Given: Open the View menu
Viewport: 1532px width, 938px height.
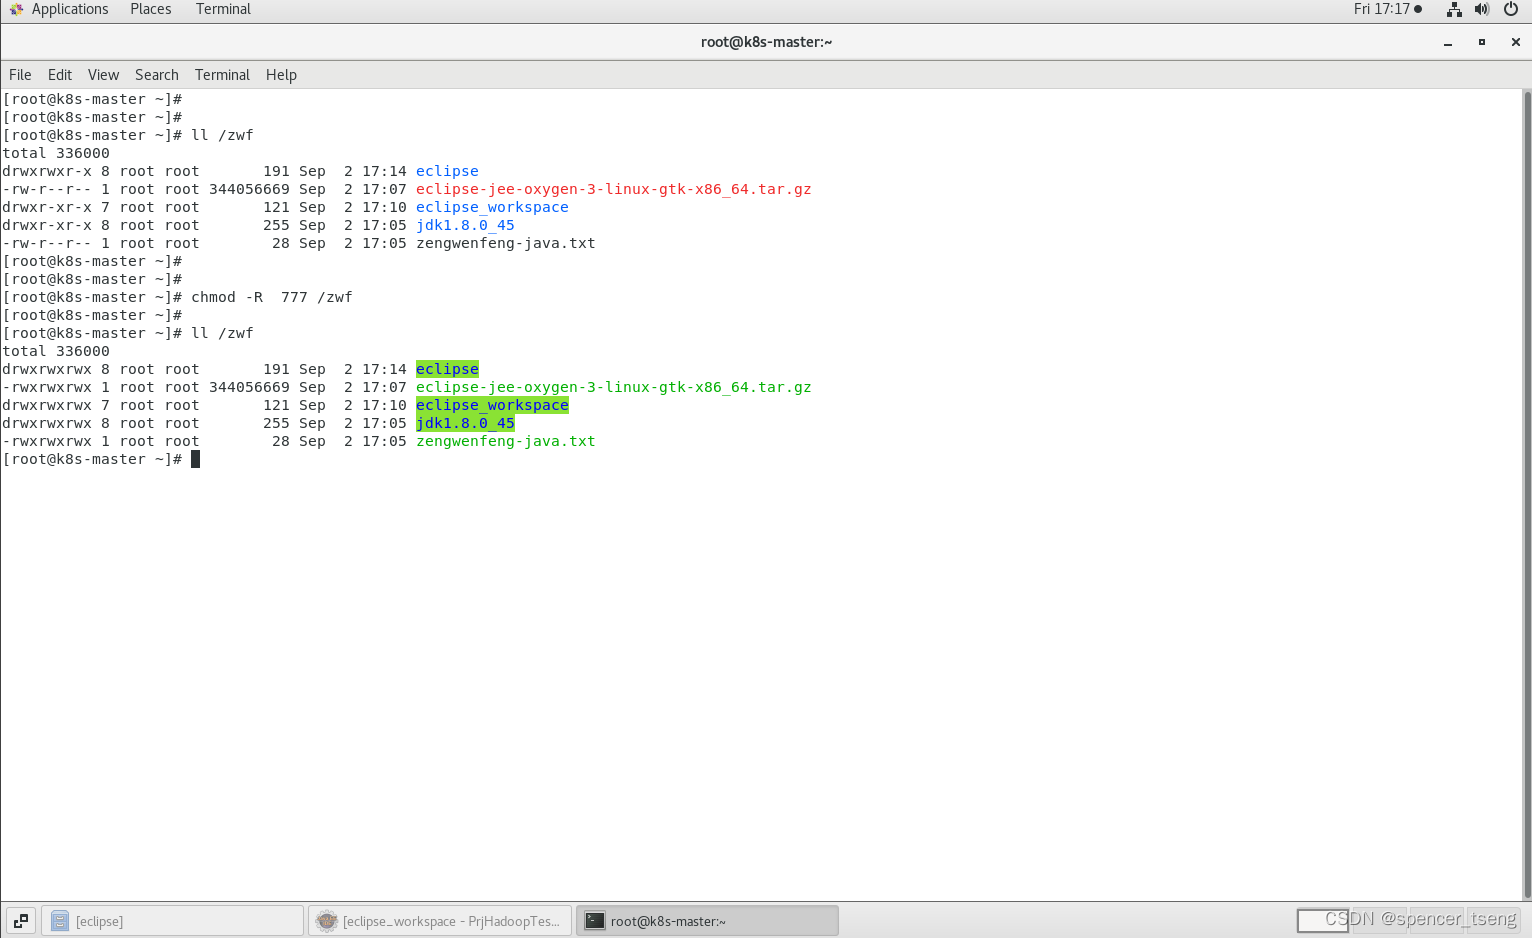Looking at the screenshot, I should (103, 74).
